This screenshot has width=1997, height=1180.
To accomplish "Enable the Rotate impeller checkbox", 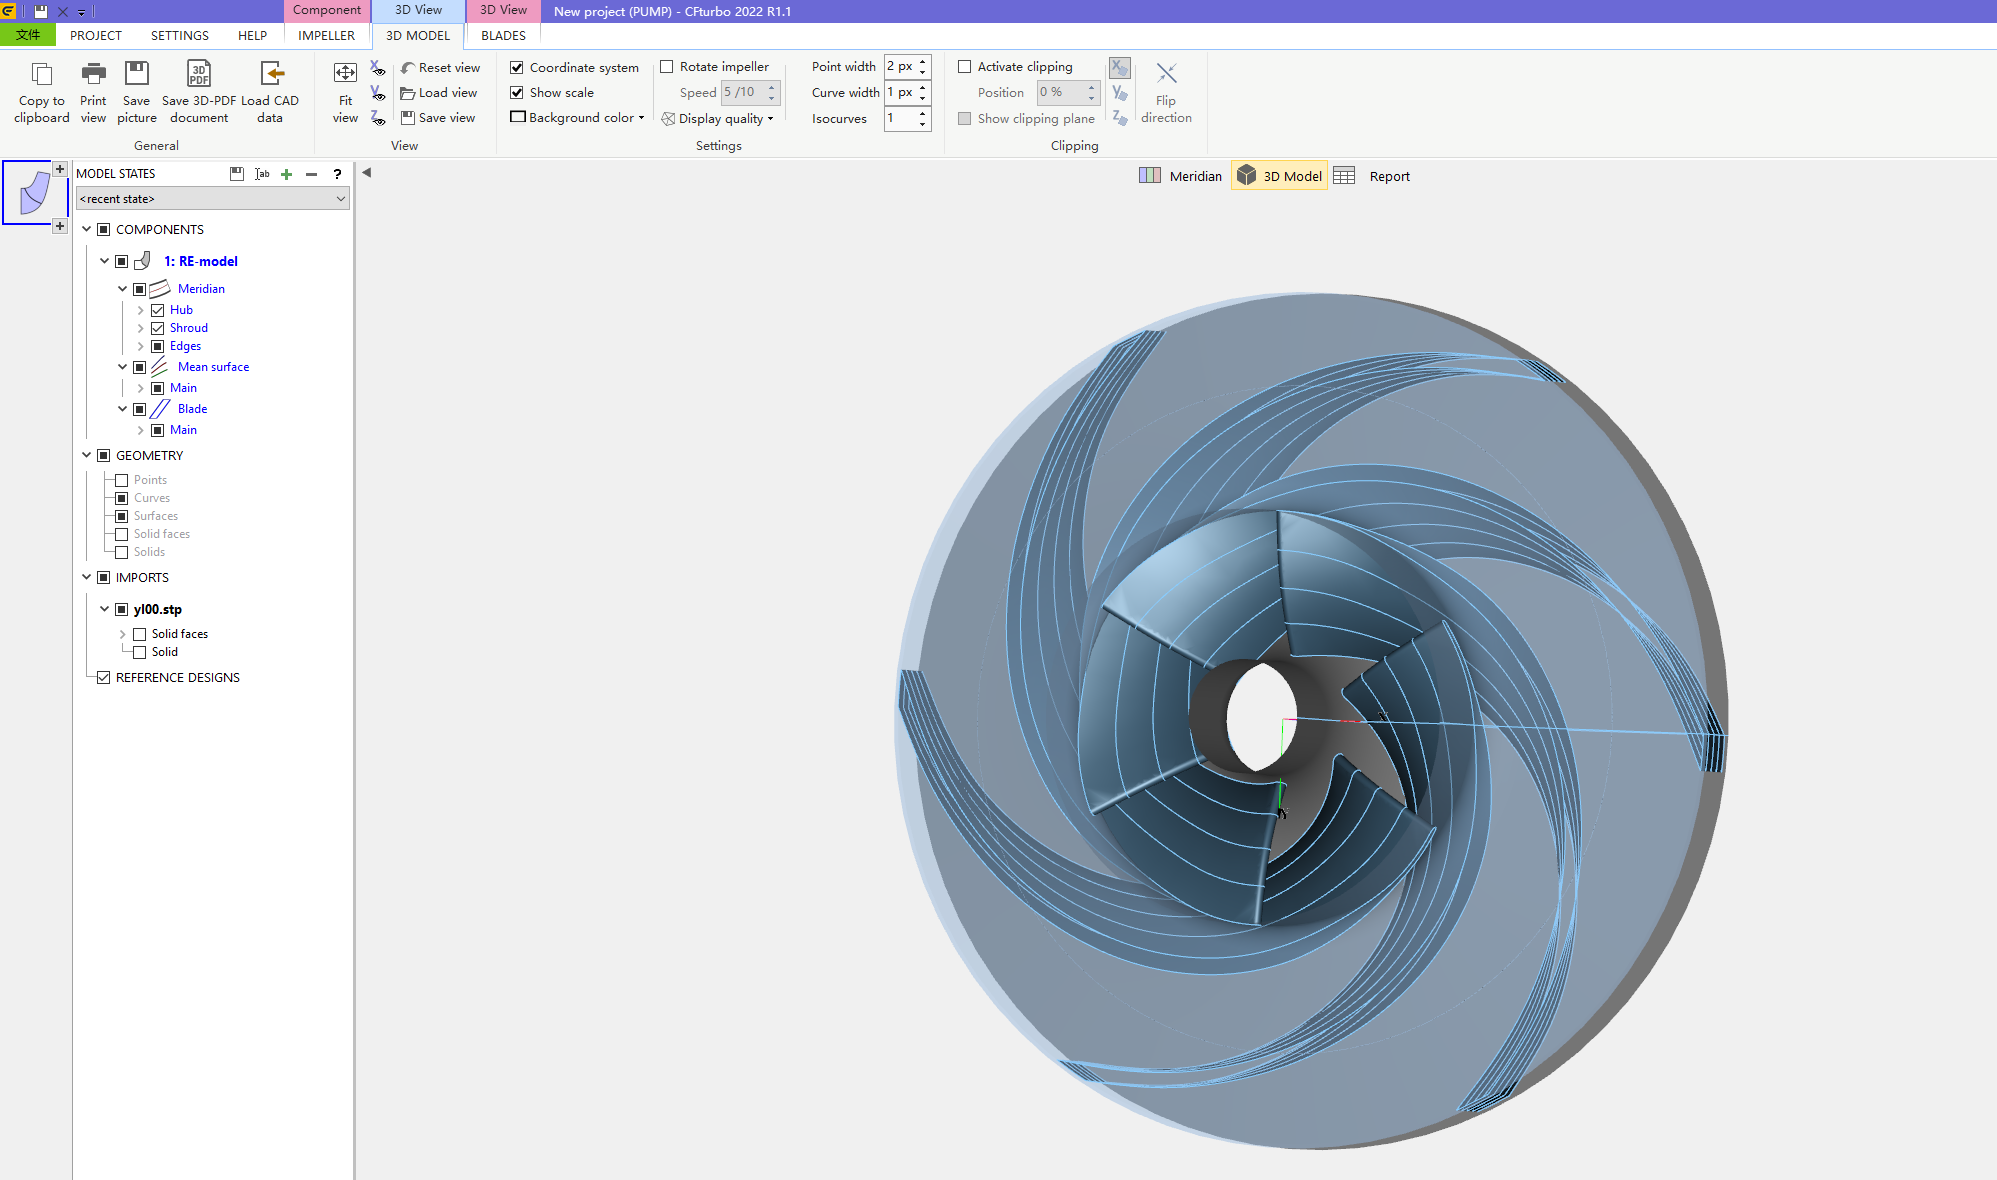I will tap(667, 67).
